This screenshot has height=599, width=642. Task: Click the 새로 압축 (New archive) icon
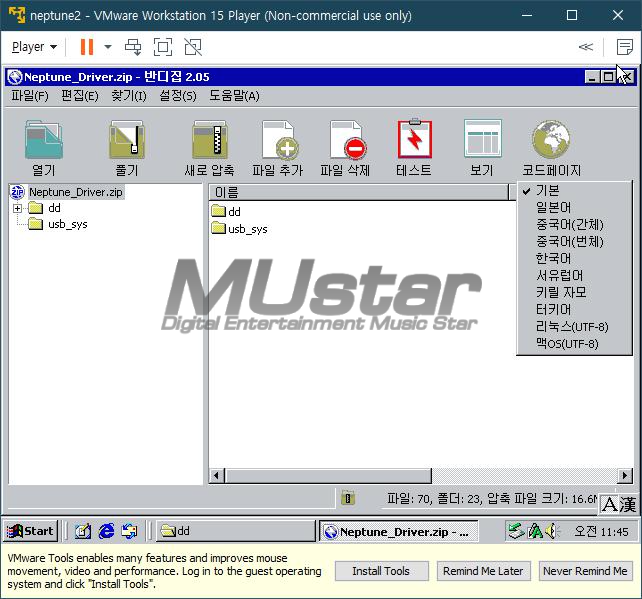[x=210, y=140]
